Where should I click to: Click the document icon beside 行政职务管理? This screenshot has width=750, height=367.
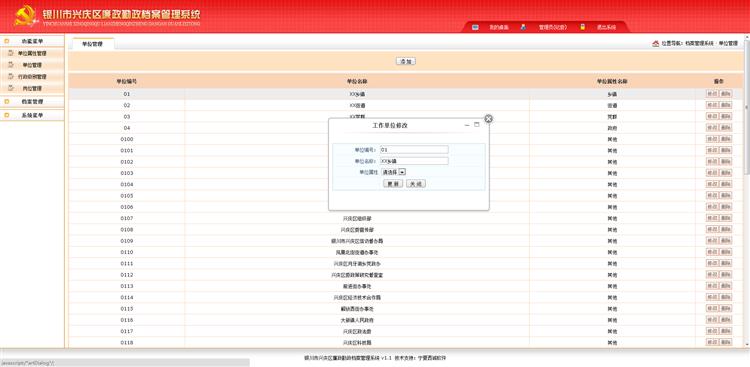[x=11, y=76]
